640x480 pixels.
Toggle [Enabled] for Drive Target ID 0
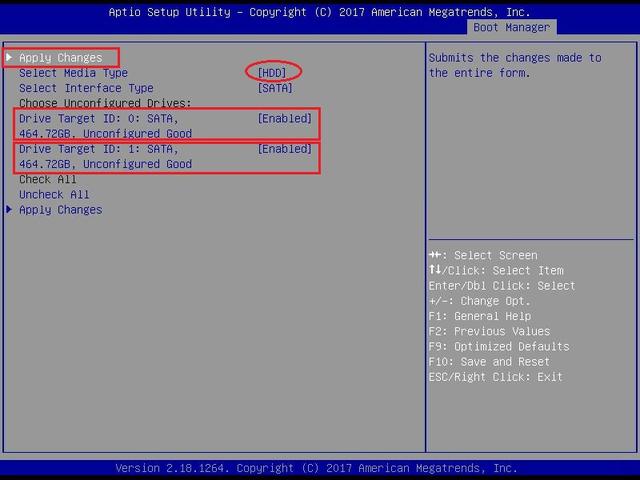click(x=285, y=119)
